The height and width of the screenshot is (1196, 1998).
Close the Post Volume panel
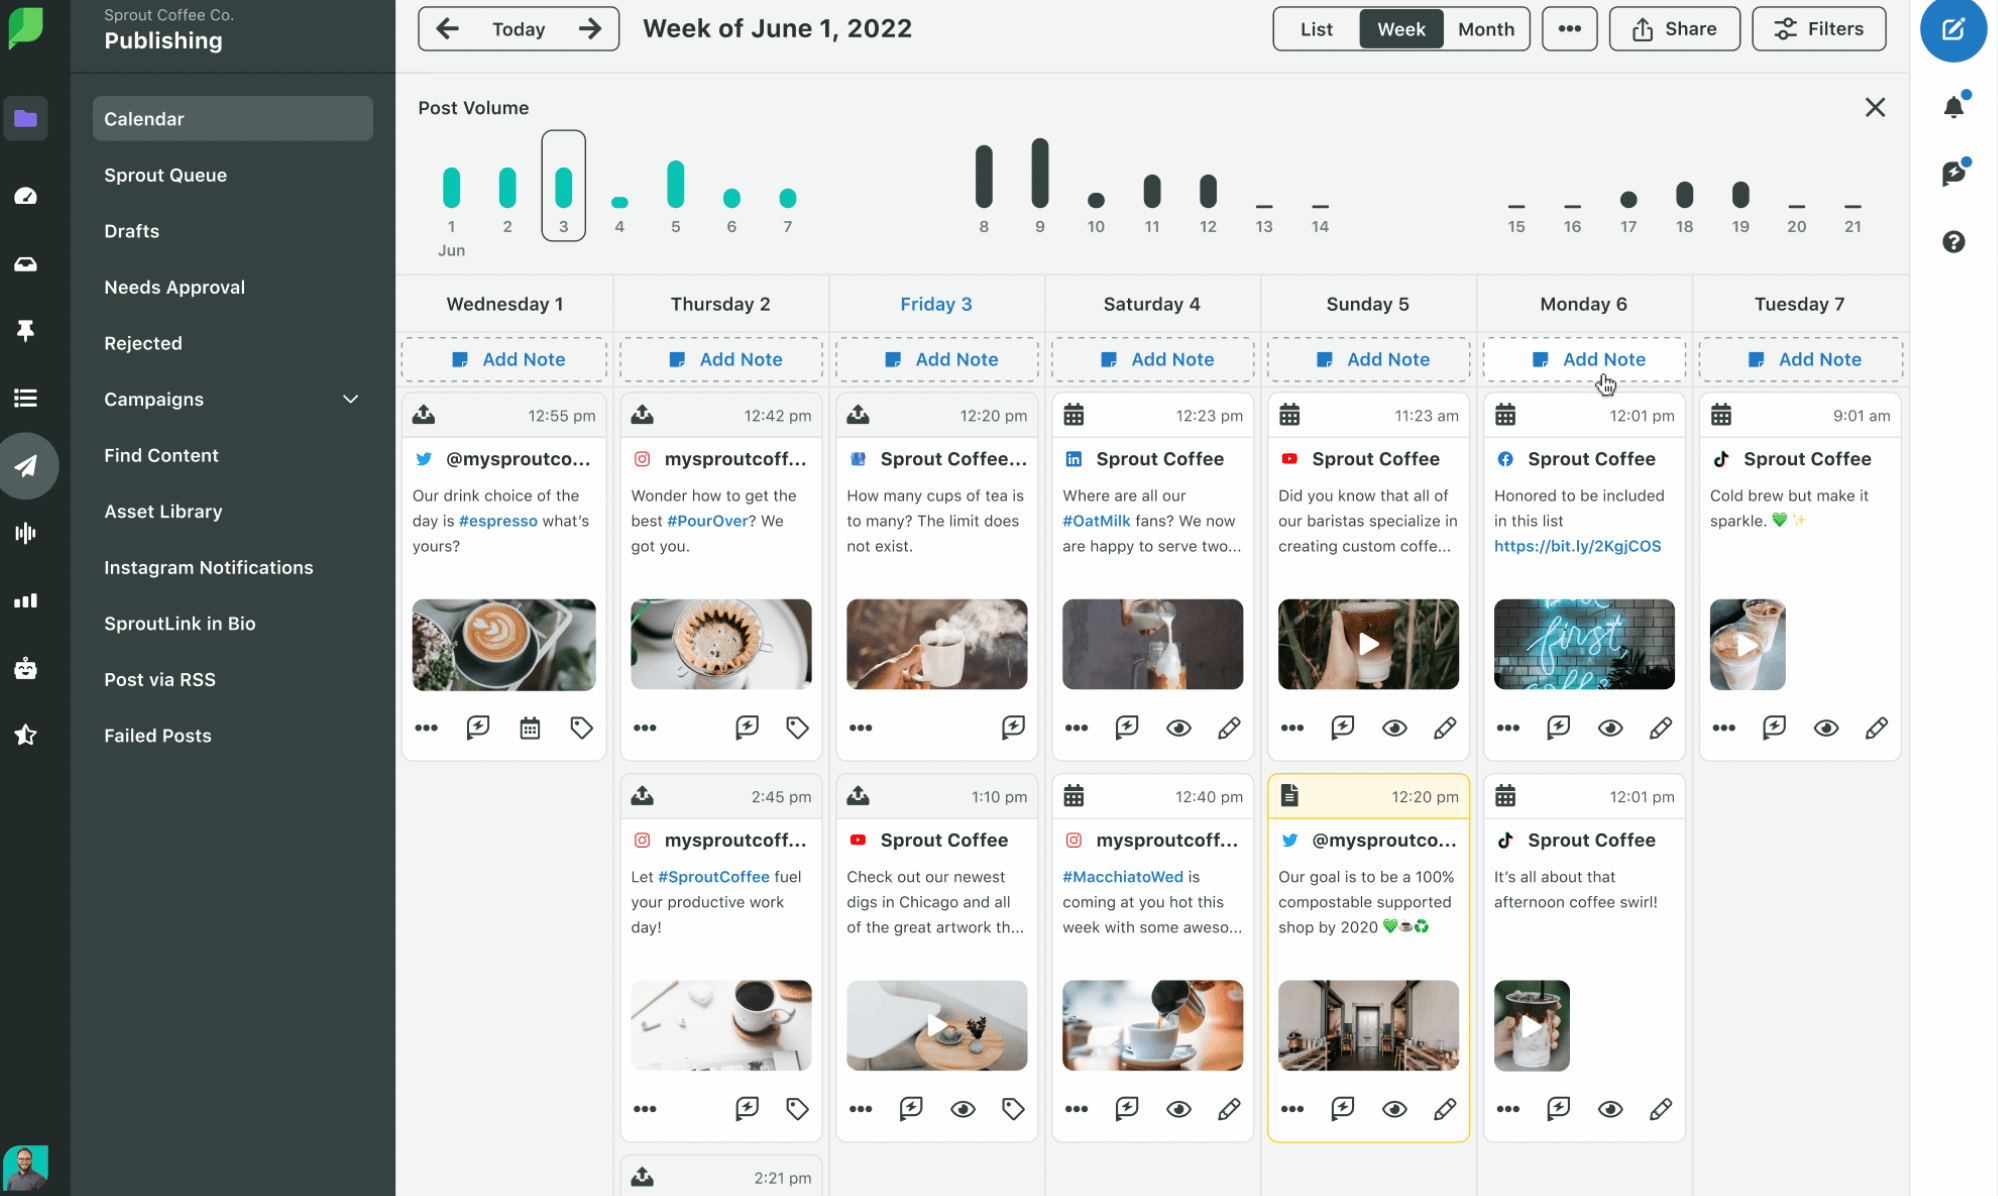point(1875,107)
